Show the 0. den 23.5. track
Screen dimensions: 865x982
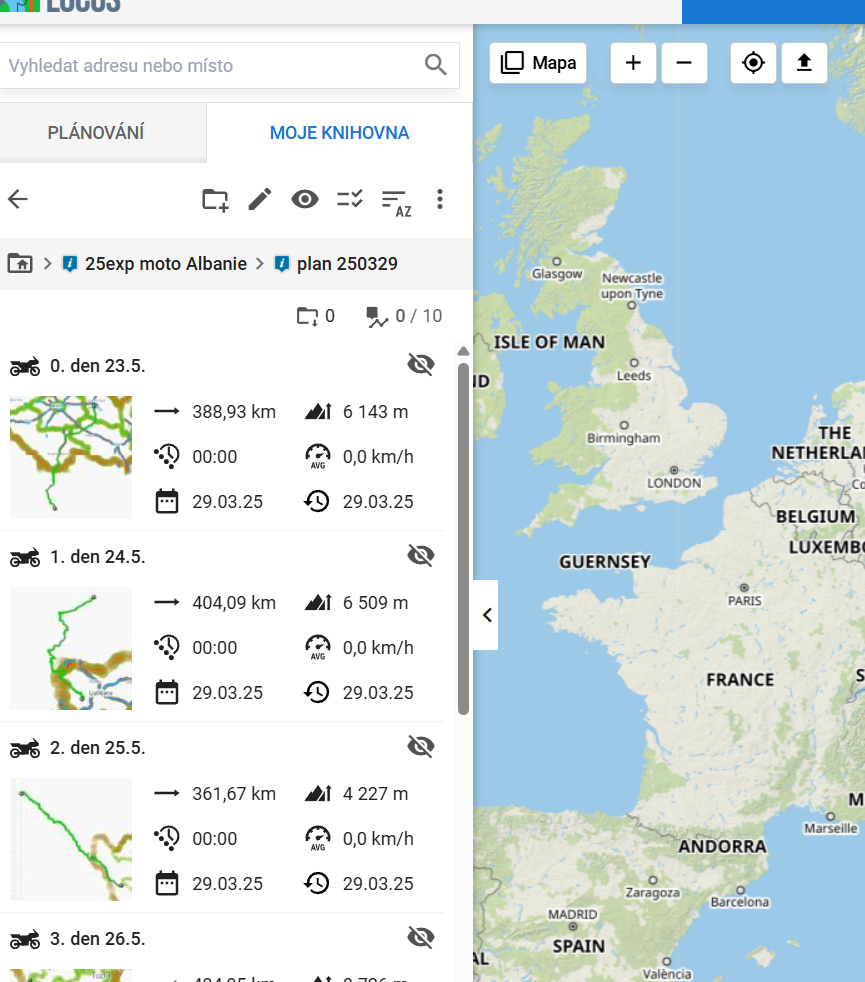point(421,365)
